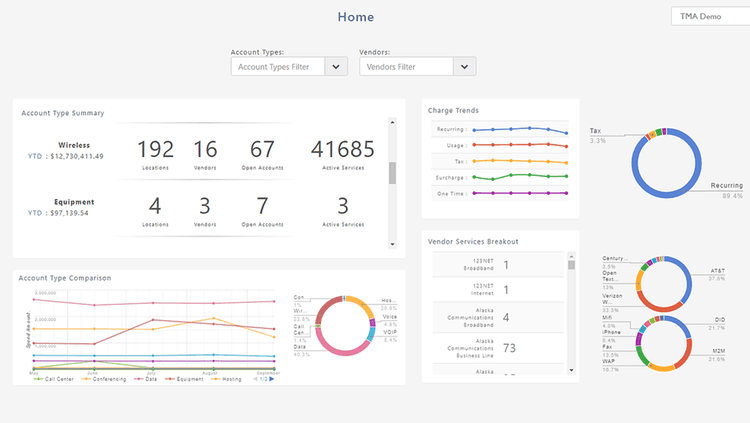Image resolution: width=750 pixels, height=423 pixels.
Task: Click the Surcharge charge trend line
Action: [x=520, y=177]
